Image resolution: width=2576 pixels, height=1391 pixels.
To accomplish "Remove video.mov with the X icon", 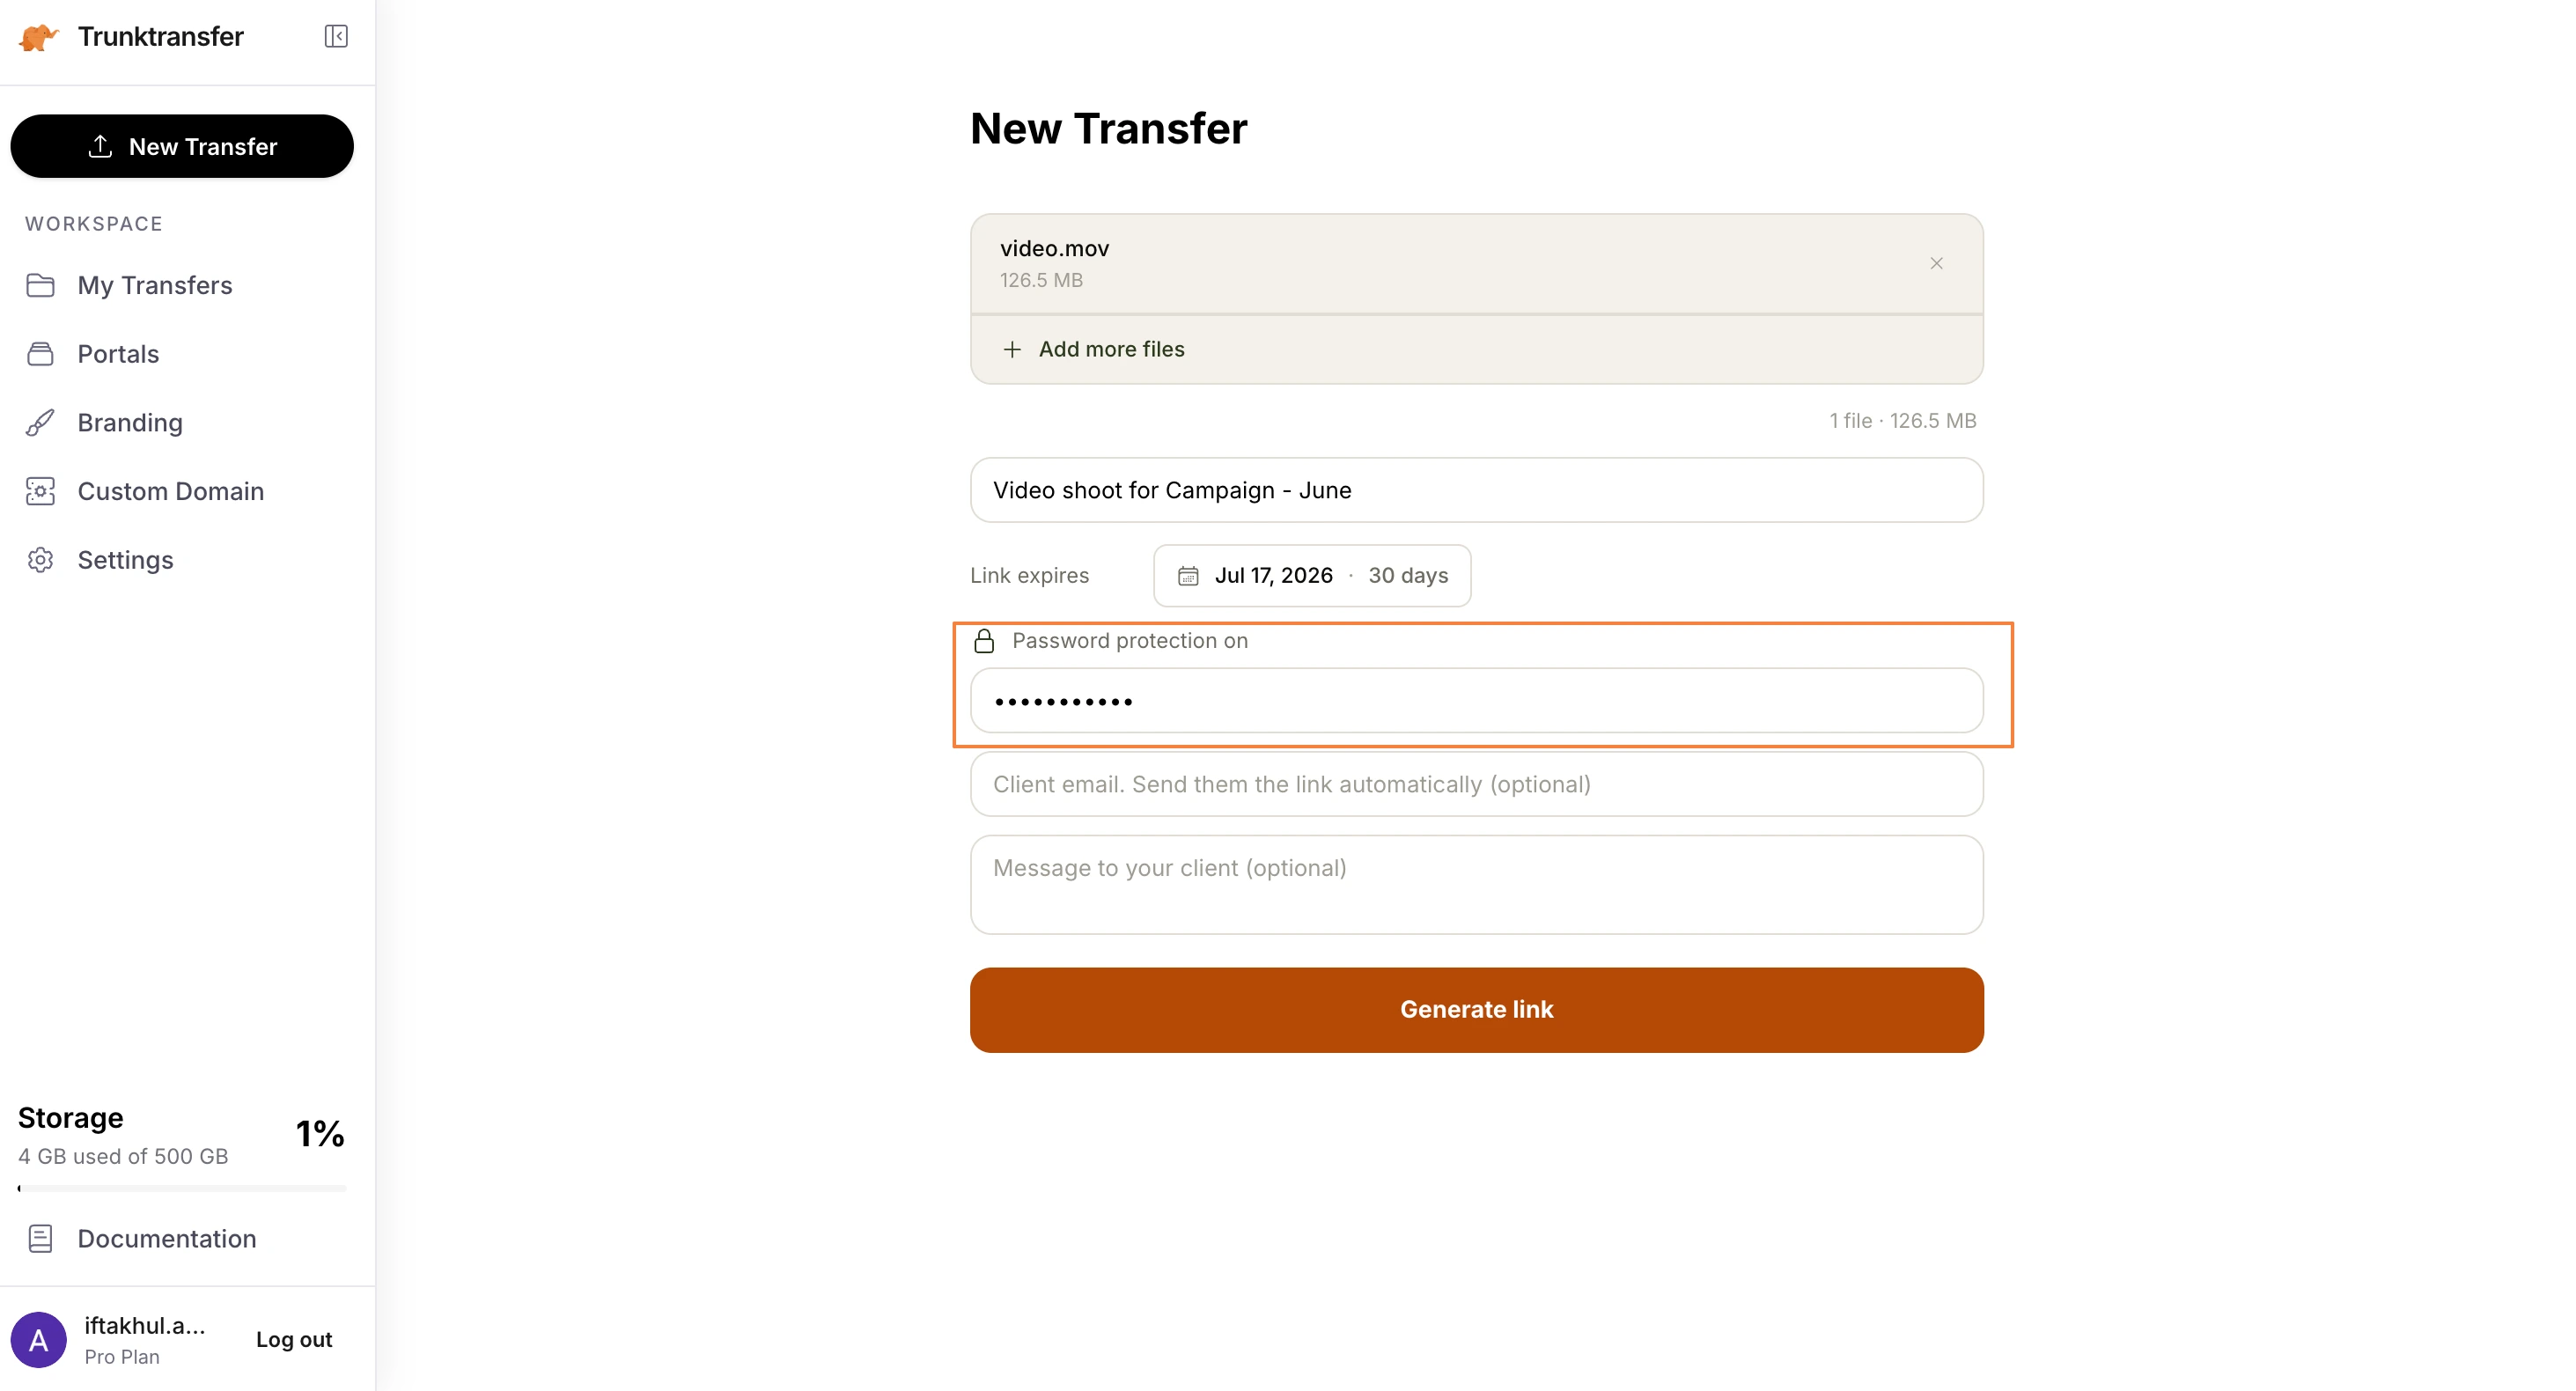I will (1936, 263).
